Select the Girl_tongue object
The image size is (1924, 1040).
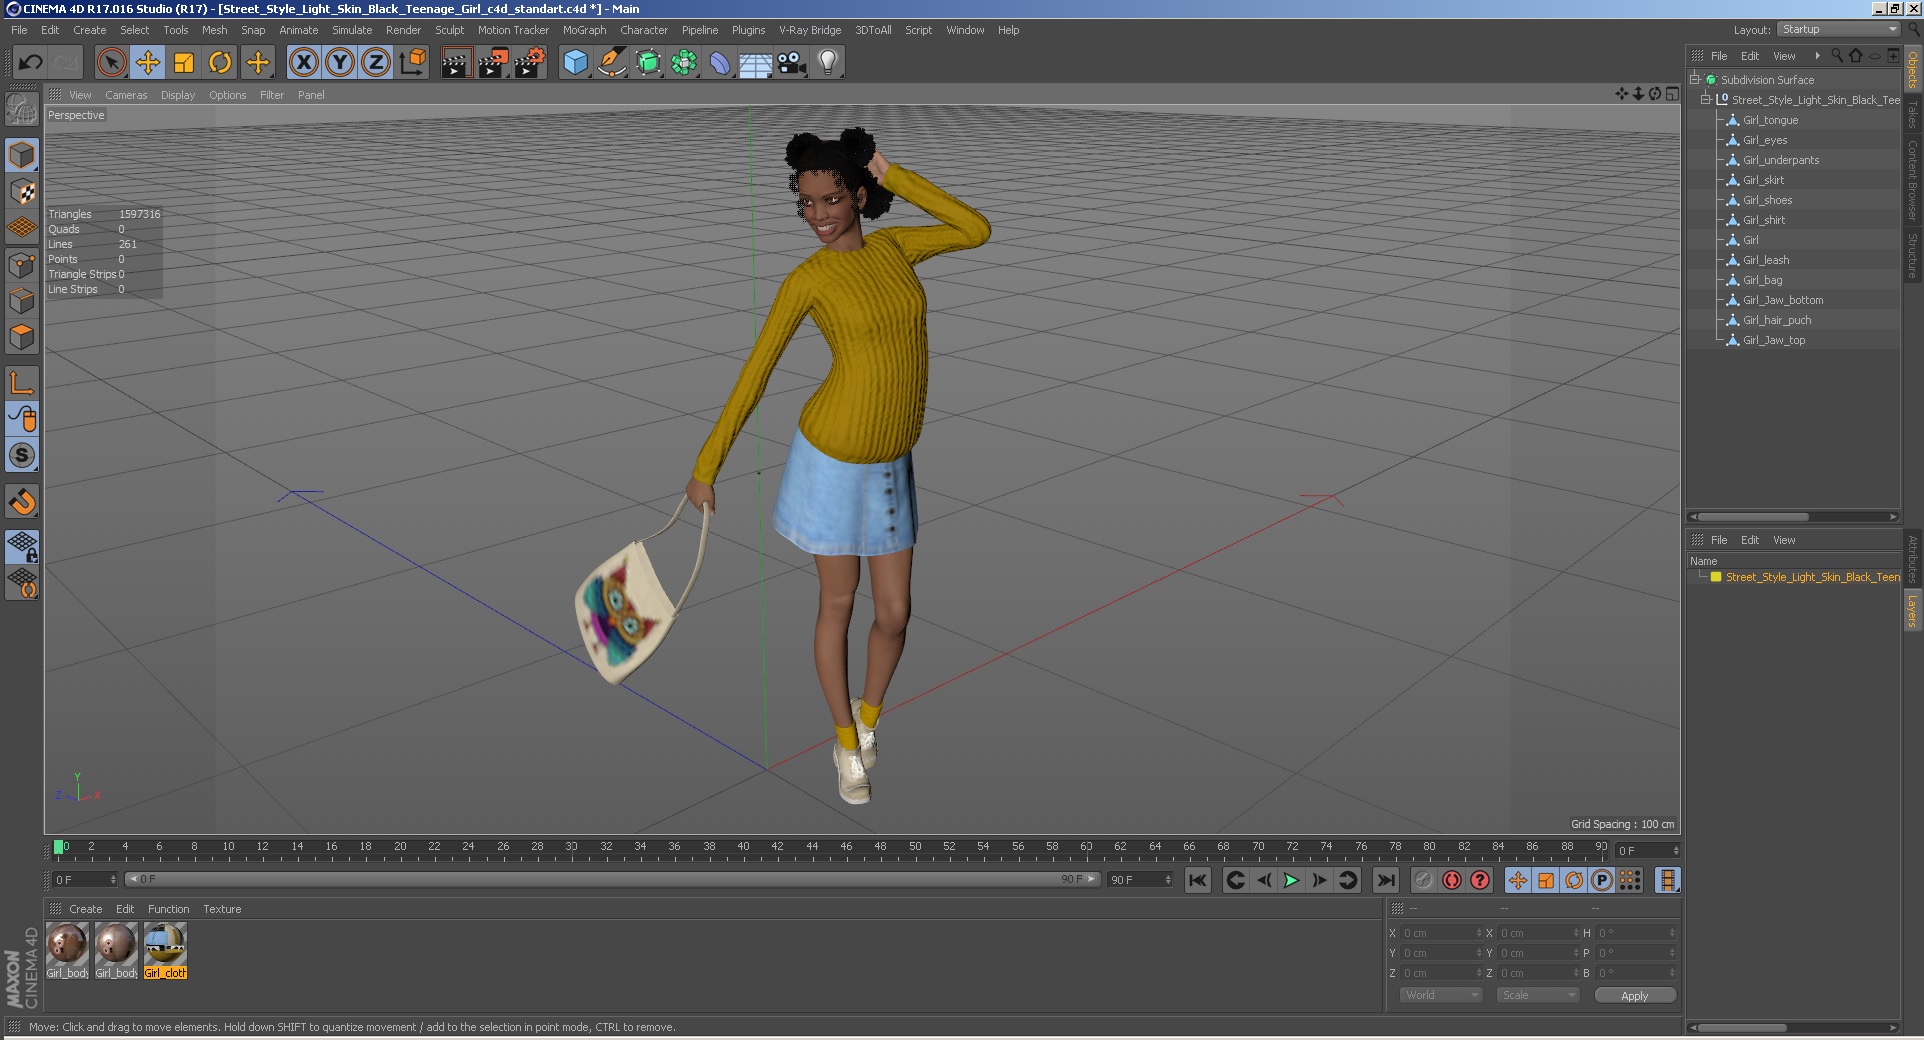1770,120
